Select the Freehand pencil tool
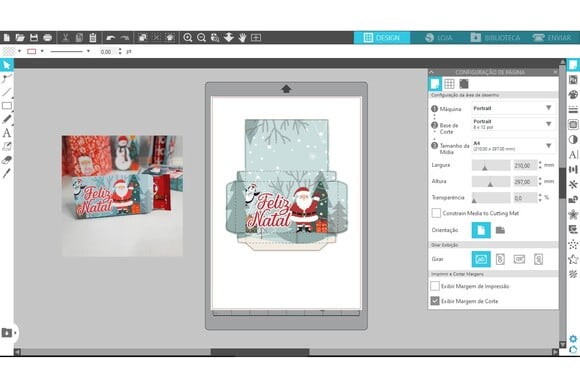580x377 pixels. [x=7, y=119]
